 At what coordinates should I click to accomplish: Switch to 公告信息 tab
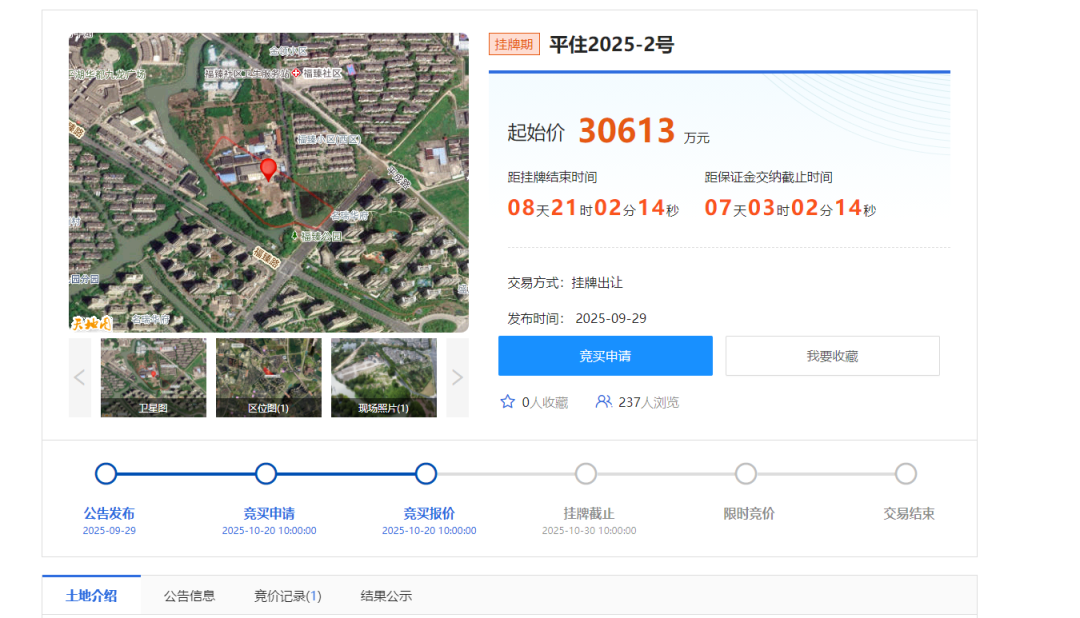point(189,596)
